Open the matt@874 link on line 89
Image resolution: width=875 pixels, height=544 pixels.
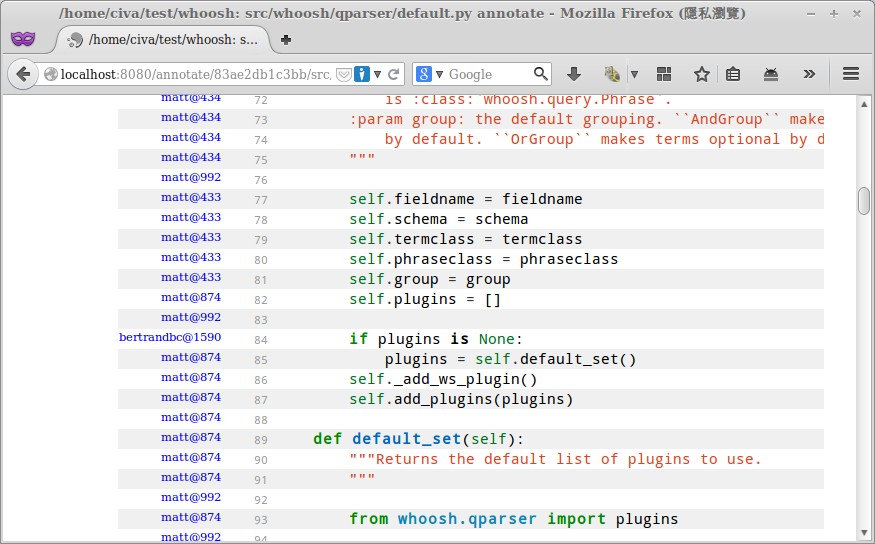pos(191,437)
